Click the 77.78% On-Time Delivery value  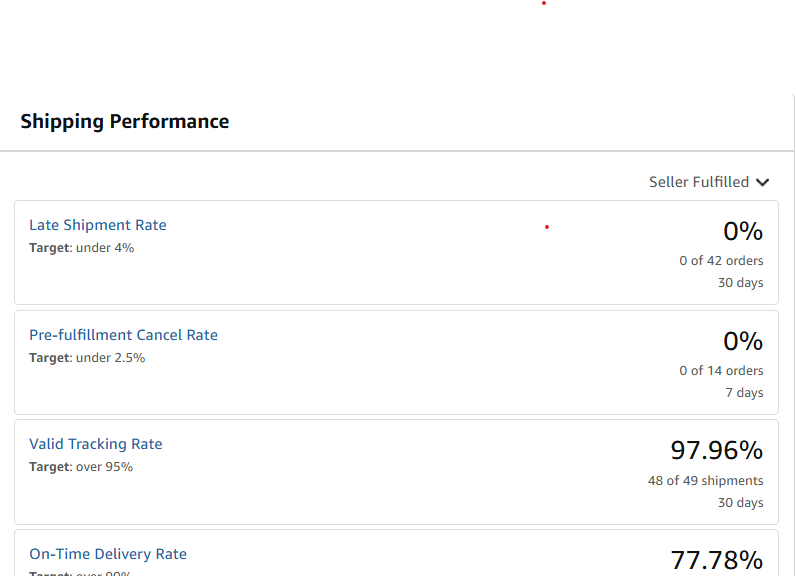tap(717, 560)
